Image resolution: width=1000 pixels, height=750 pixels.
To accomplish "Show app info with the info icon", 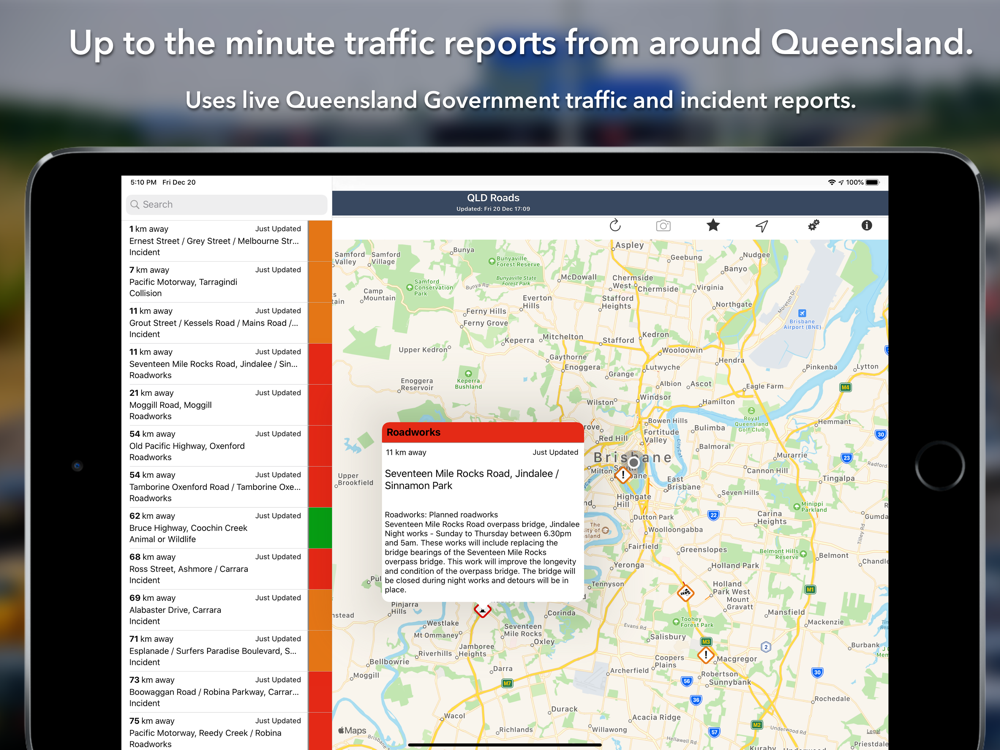I will click(866, 225).
